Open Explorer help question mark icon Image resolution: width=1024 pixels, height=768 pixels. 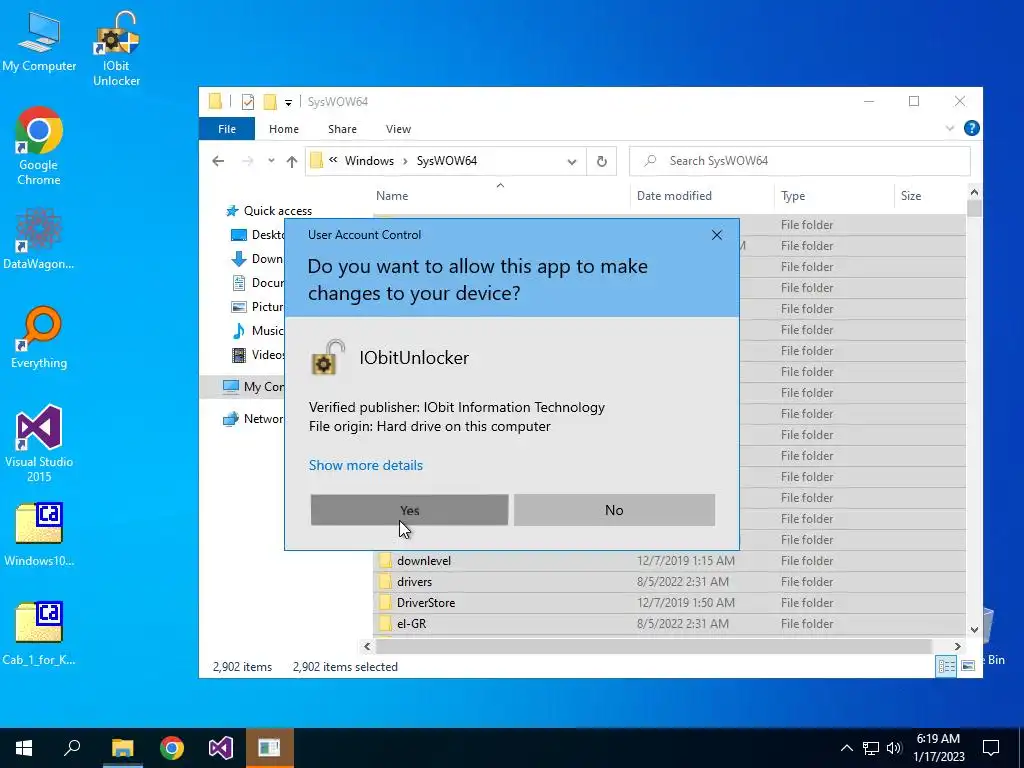coord(971,129)
